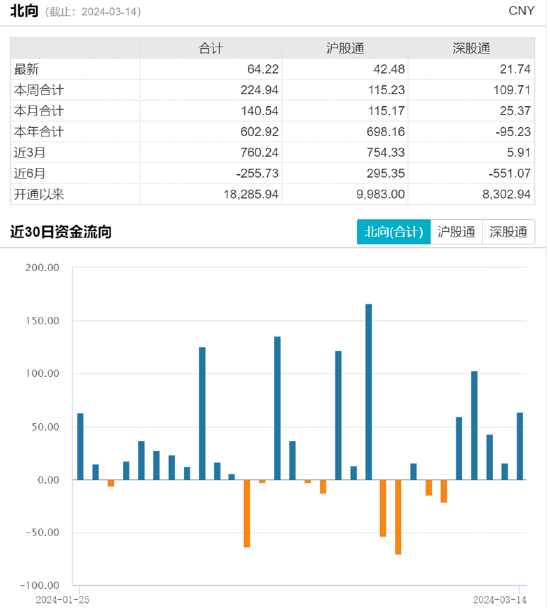Click the 北向 section title
The width and height of the screenshot is (550, 608).
pyautogui.click(x=24, y=11)
